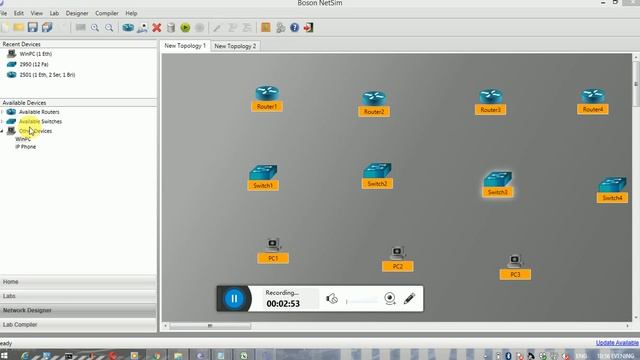
Task: Expand the Available Switches tree node
Action: tap(2, 121)
